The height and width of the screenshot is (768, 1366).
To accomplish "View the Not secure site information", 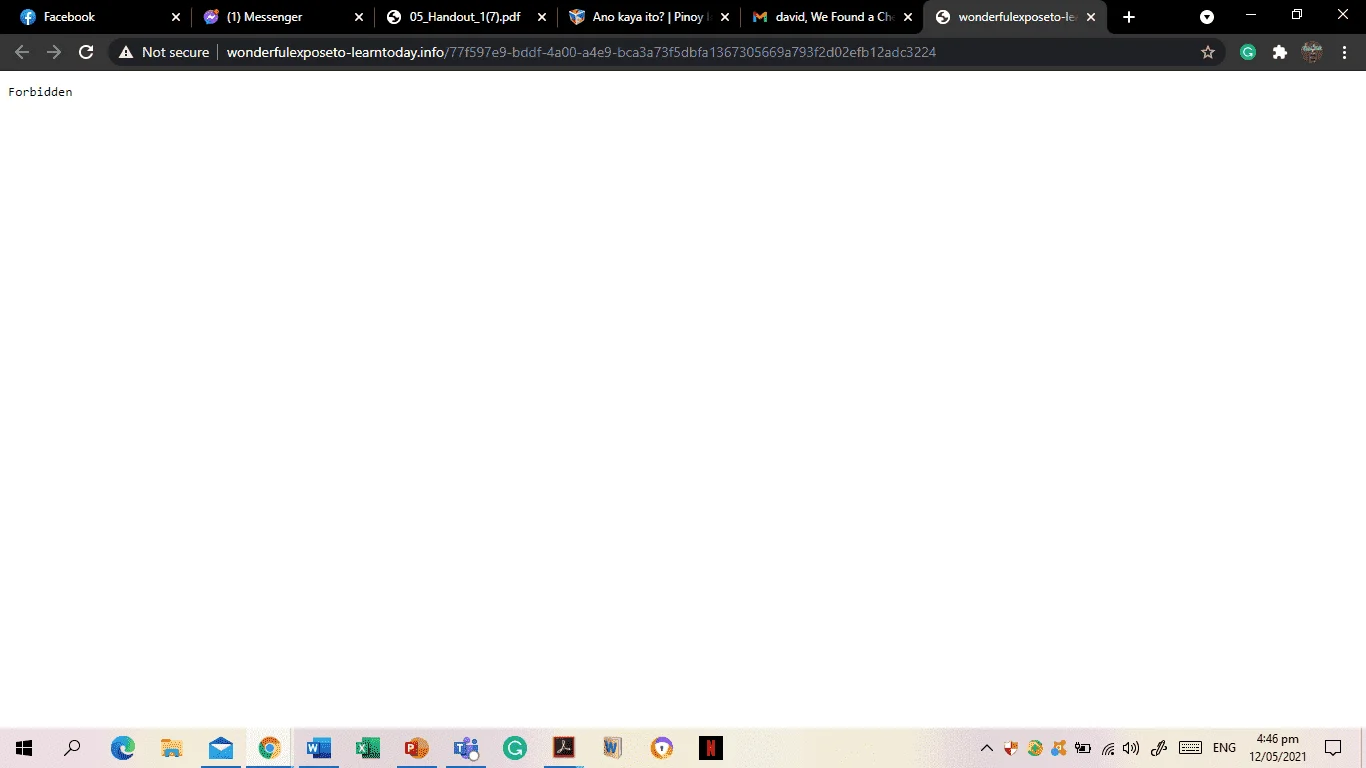I will [x=164, y=52].
